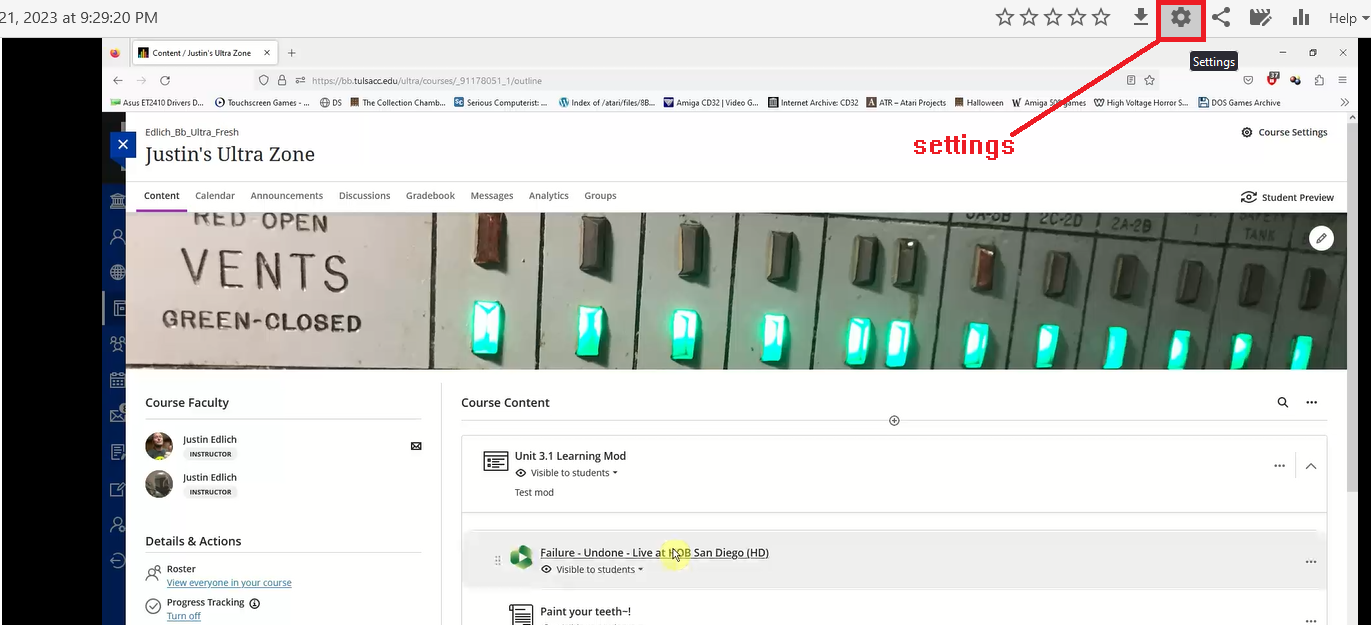The image size is (1371, 625).
Task: Toggle reader view icon in address bar
Action: point(1131,80)
